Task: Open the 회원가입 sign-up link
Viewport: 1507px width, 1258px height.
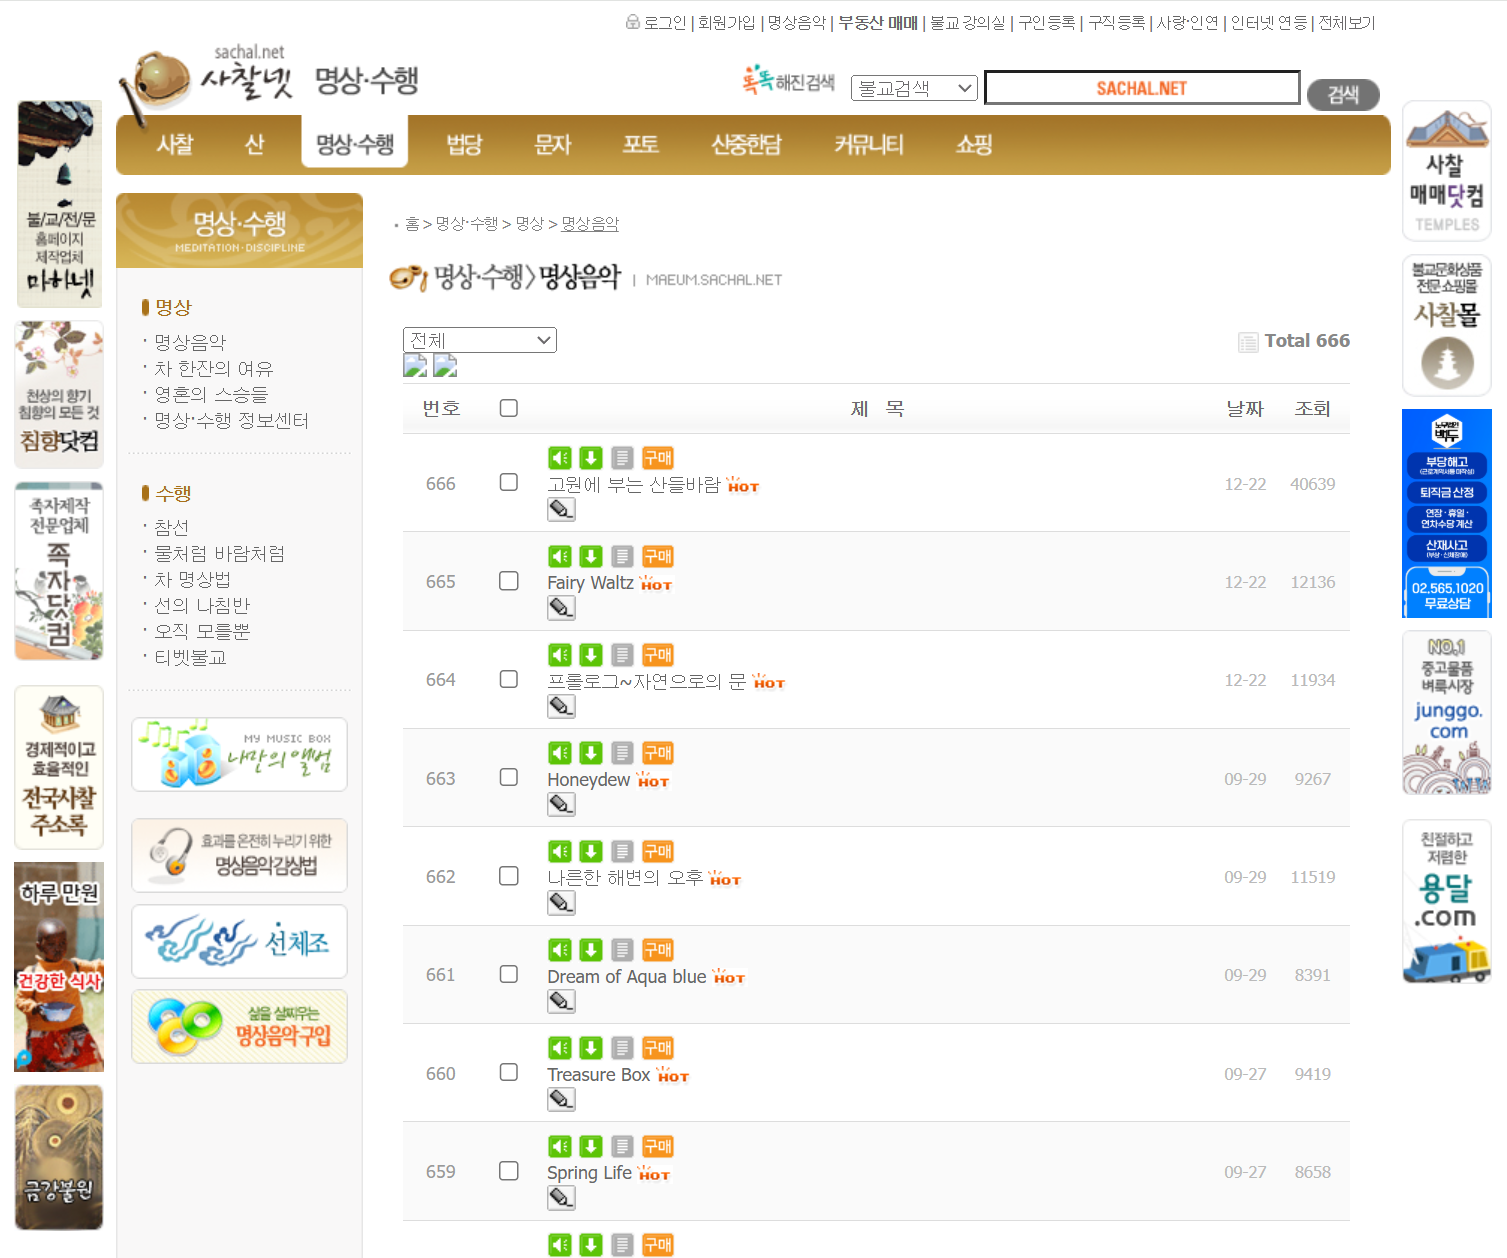Action: click(x=727, y=23)
